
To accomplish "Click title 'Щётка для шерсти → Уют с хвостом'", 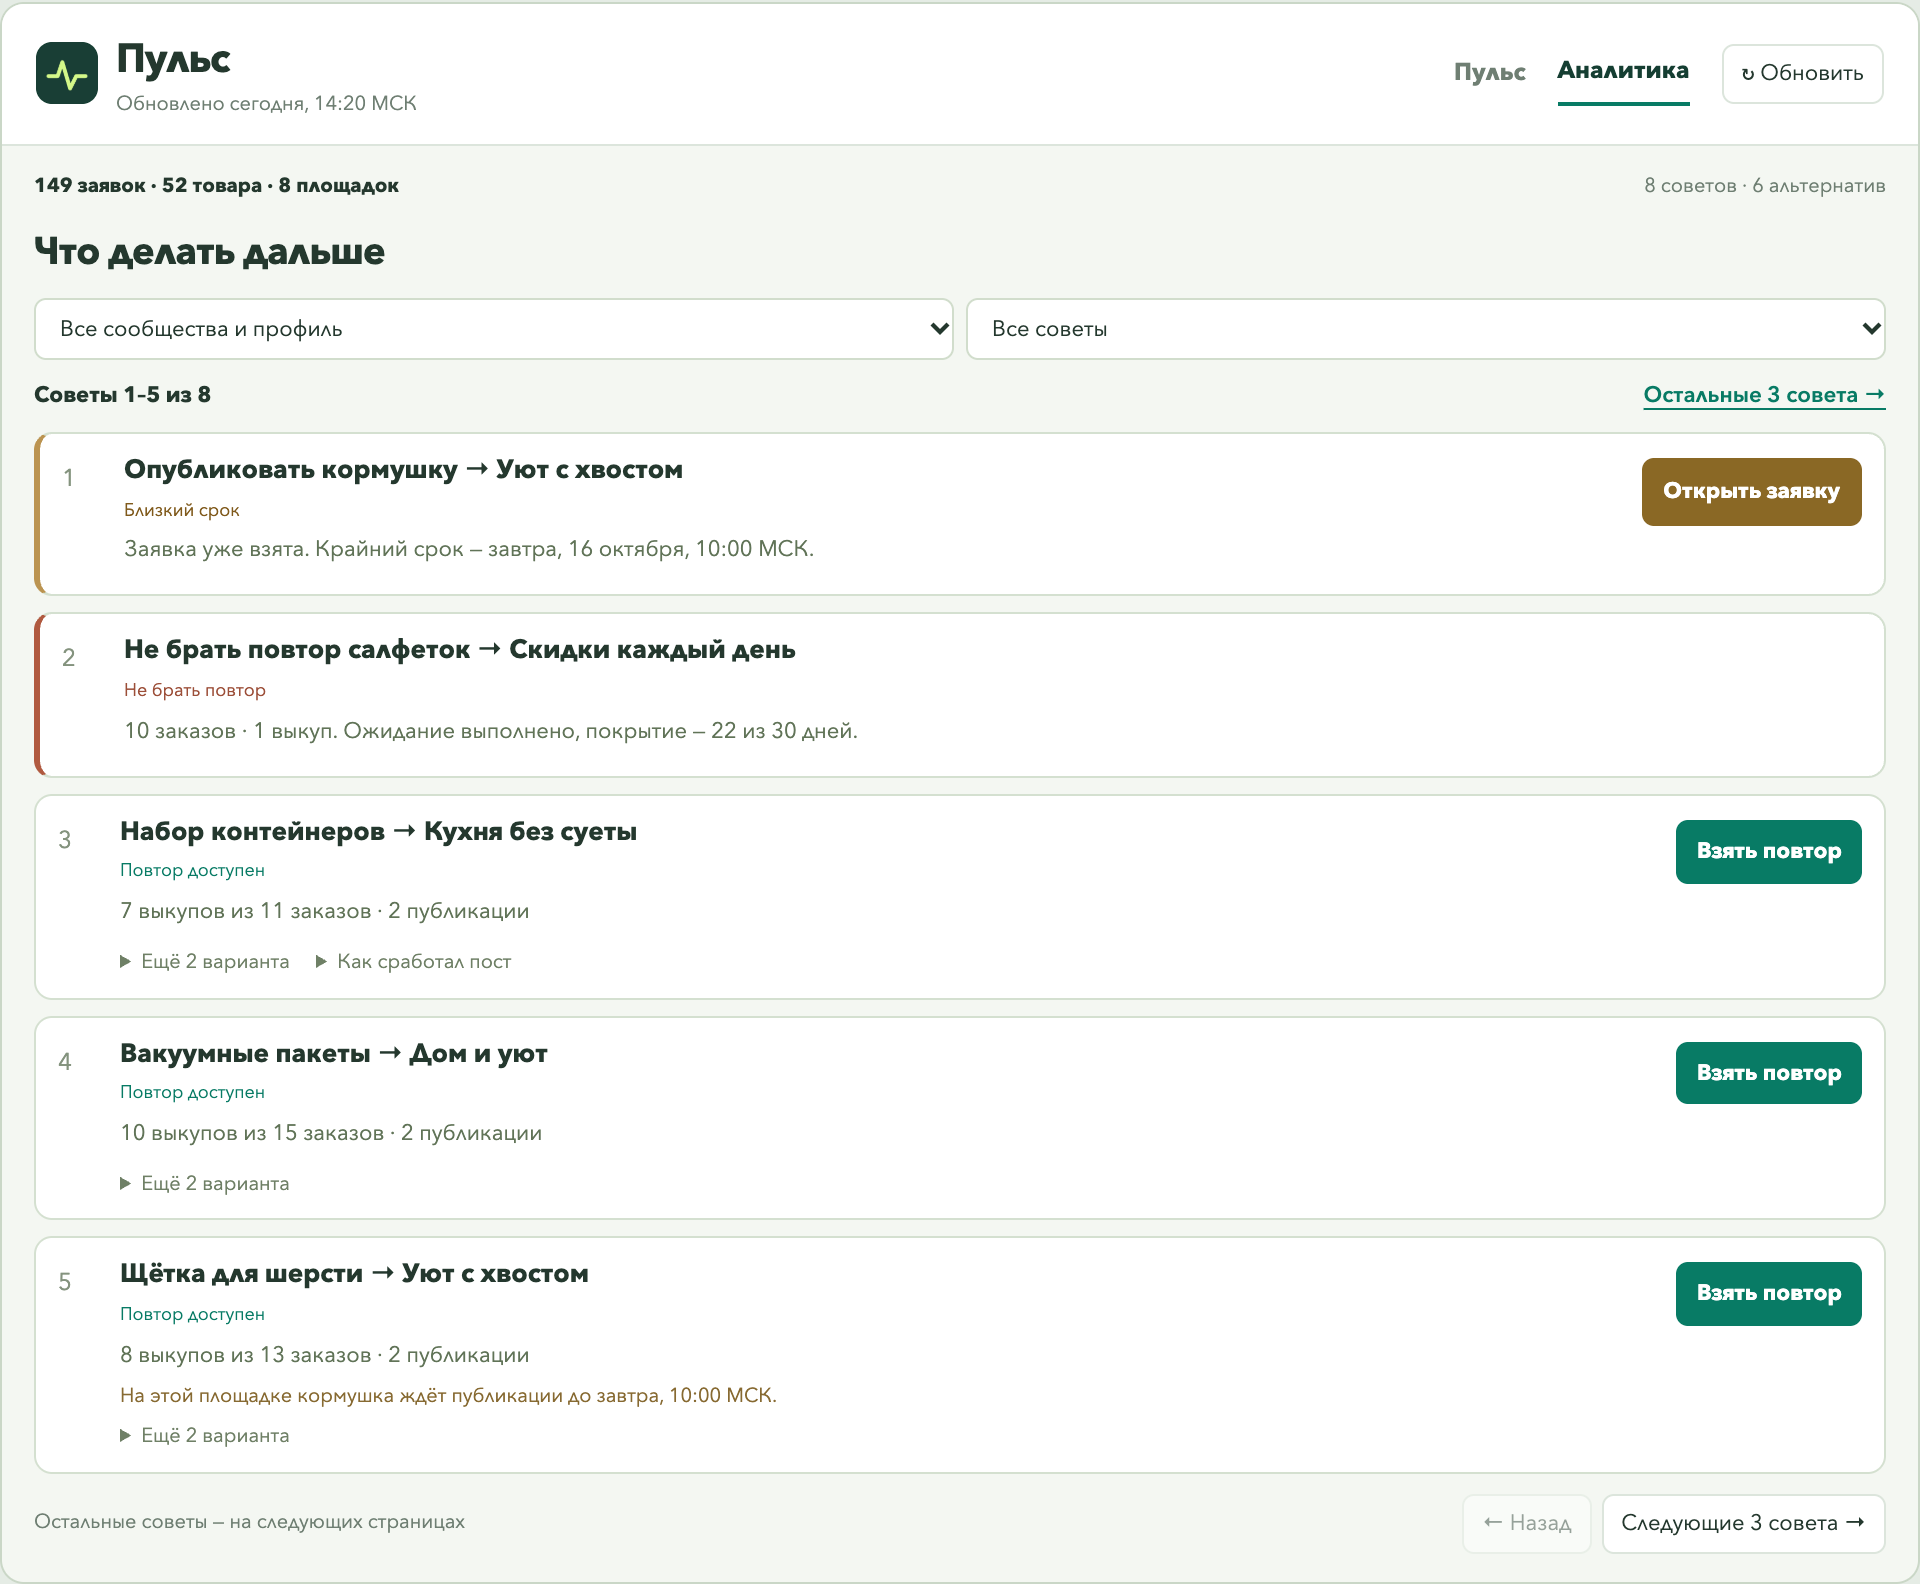I will (354, 1273).
